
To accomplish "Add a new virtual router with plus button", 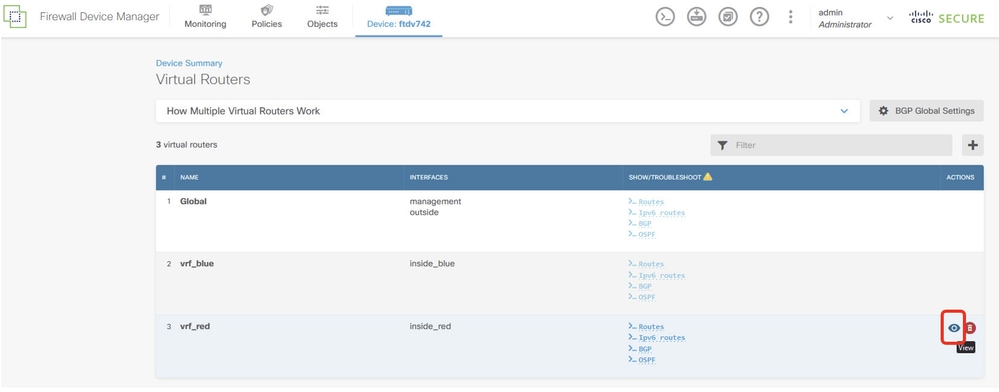I will pyautogui.click(x=972, y=145).
